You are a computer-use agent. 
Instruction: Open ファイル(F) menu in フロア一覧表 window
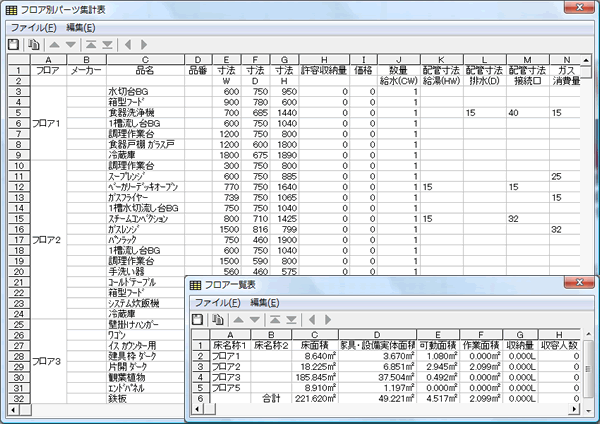[217, 302]
